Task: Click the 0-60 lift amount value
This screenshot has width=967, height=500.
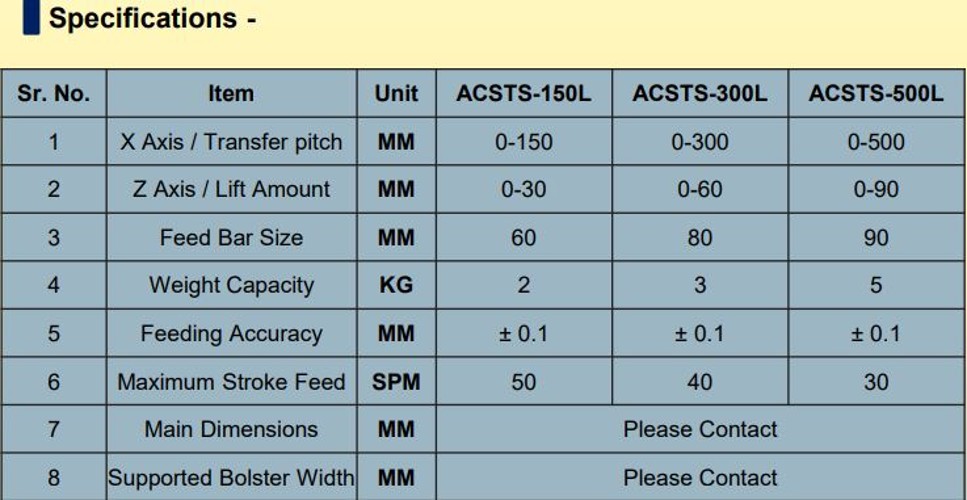Action: coord(700,189)
